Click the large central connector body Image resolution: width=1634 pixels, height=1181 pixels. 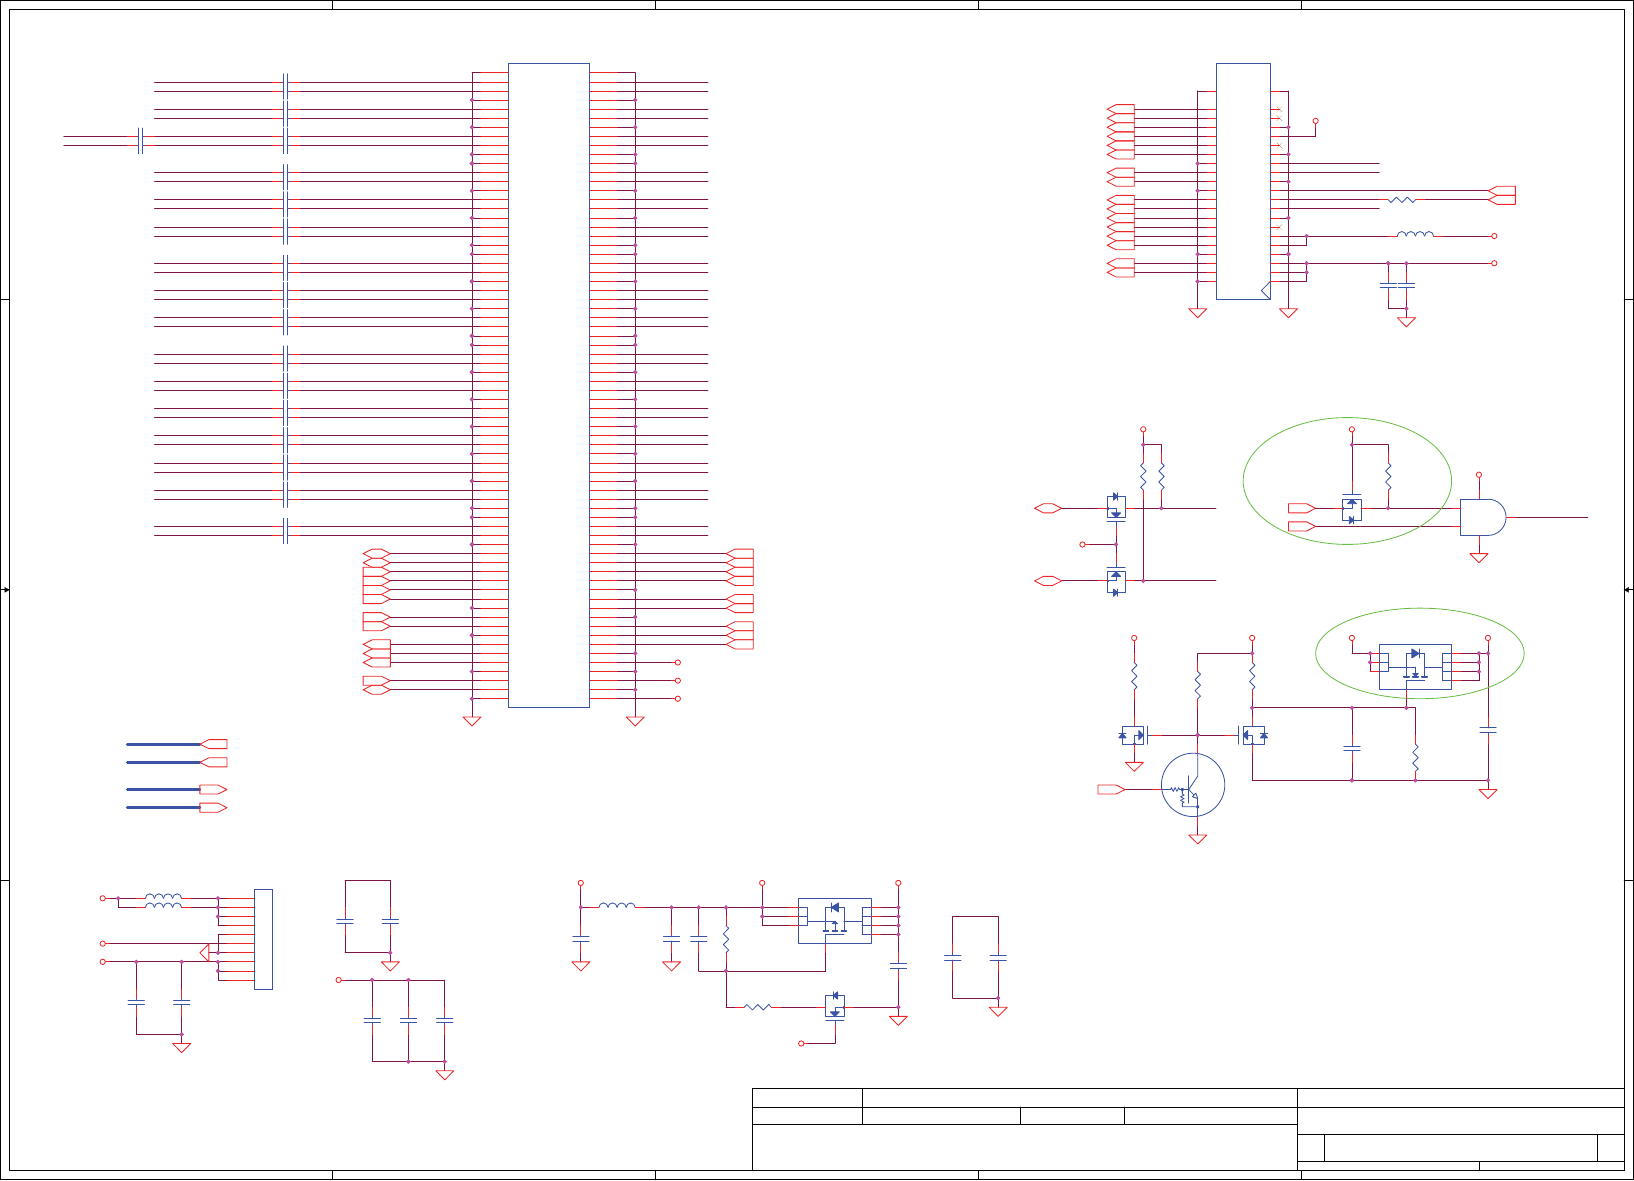[x=549, y=386]
